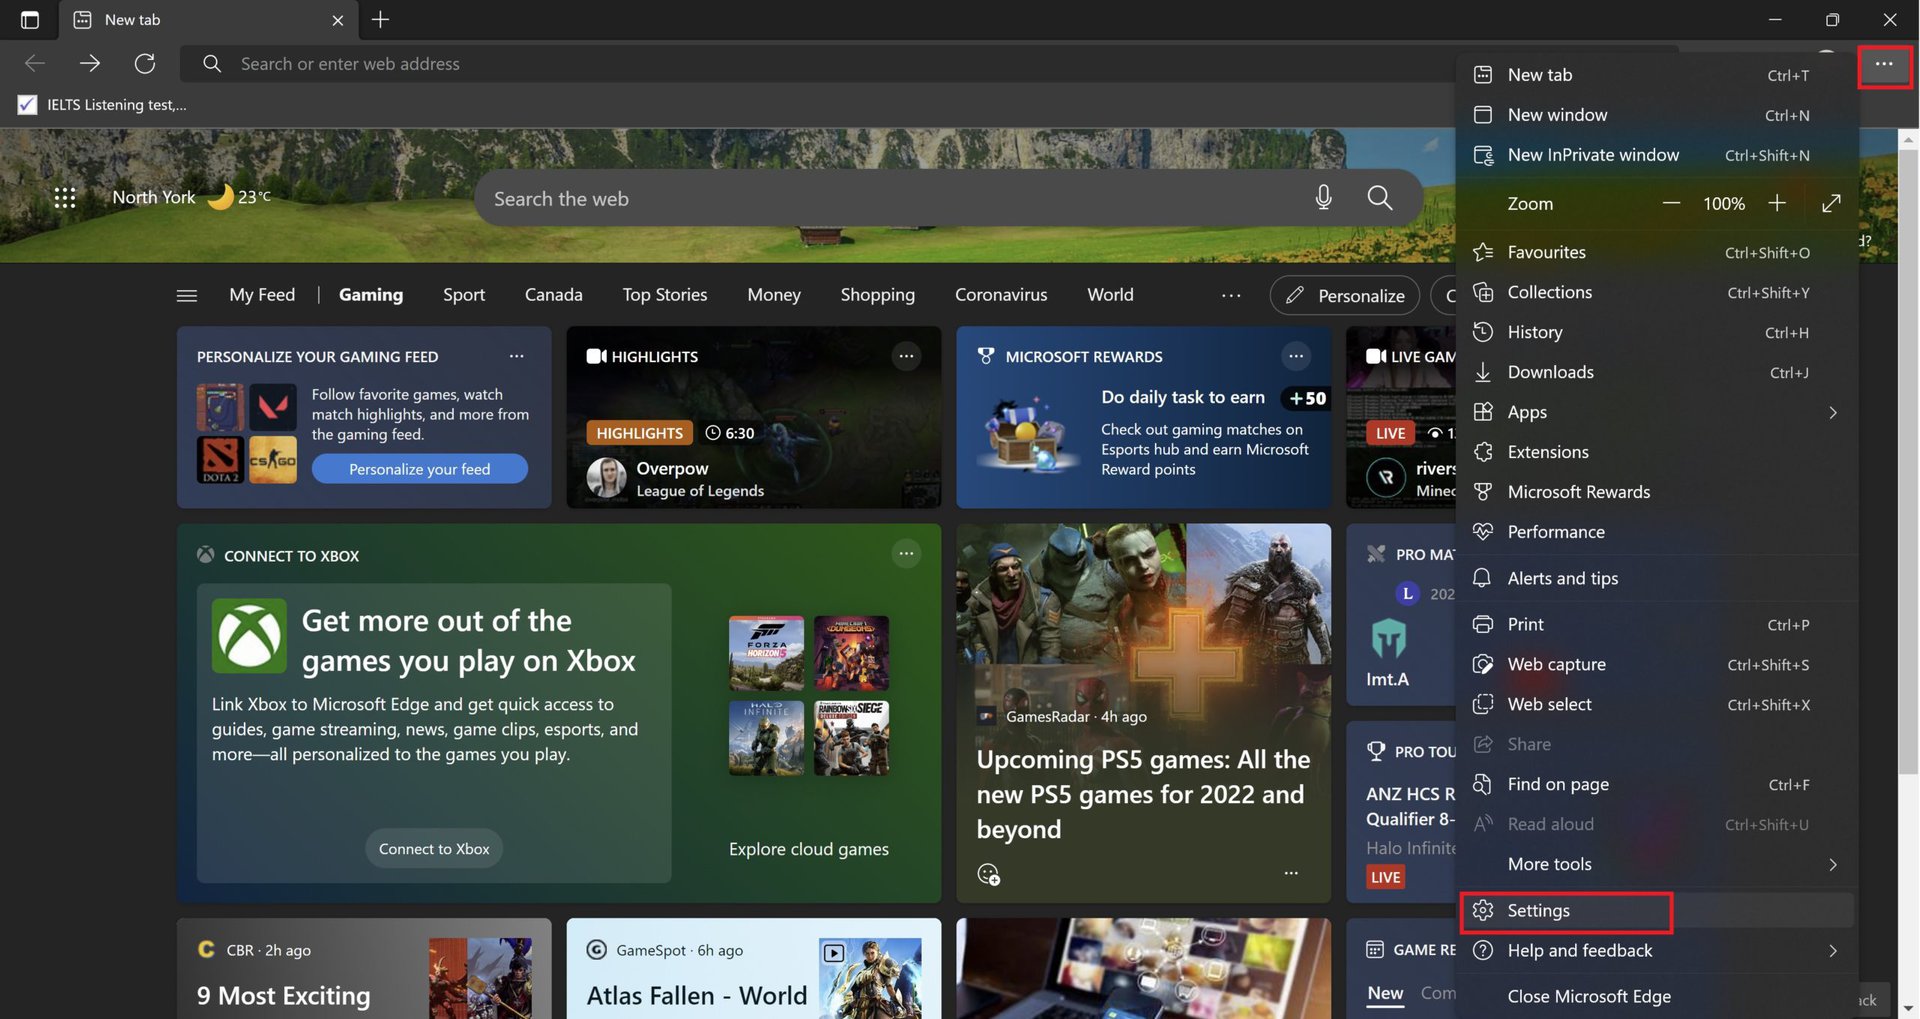Start Web capture from menu
The width and height of the screenshot is (1920, 1019).
coord(1656,664)
